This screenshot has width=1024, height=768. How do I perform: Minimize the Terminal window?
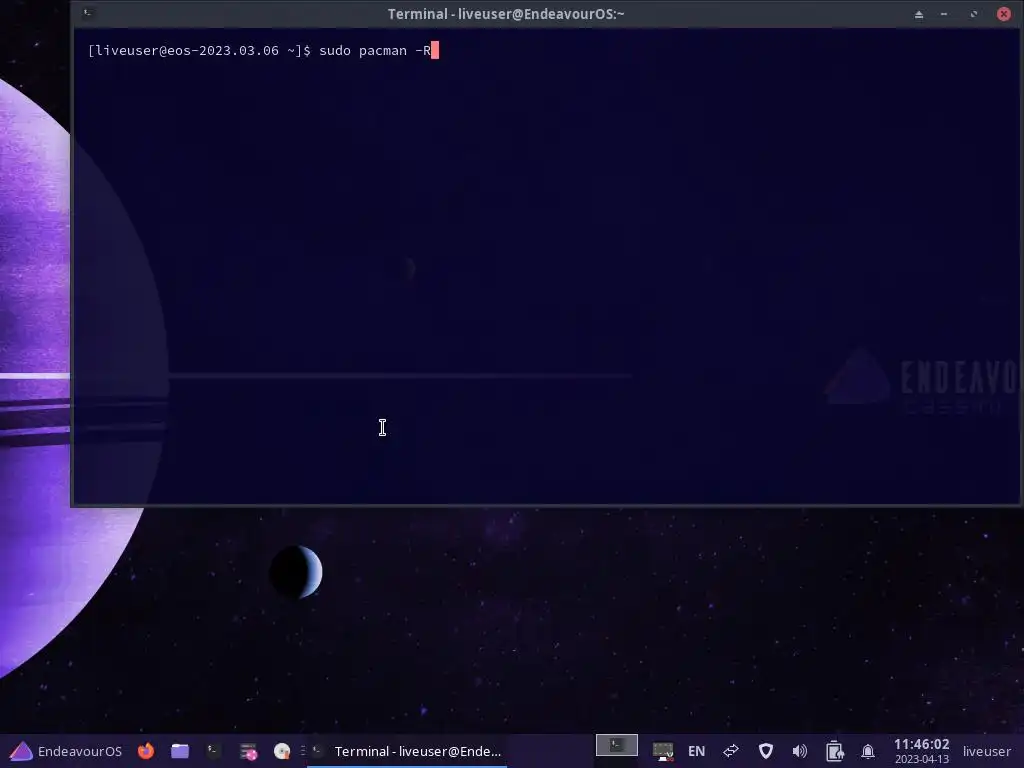click(x=944, y=14)
